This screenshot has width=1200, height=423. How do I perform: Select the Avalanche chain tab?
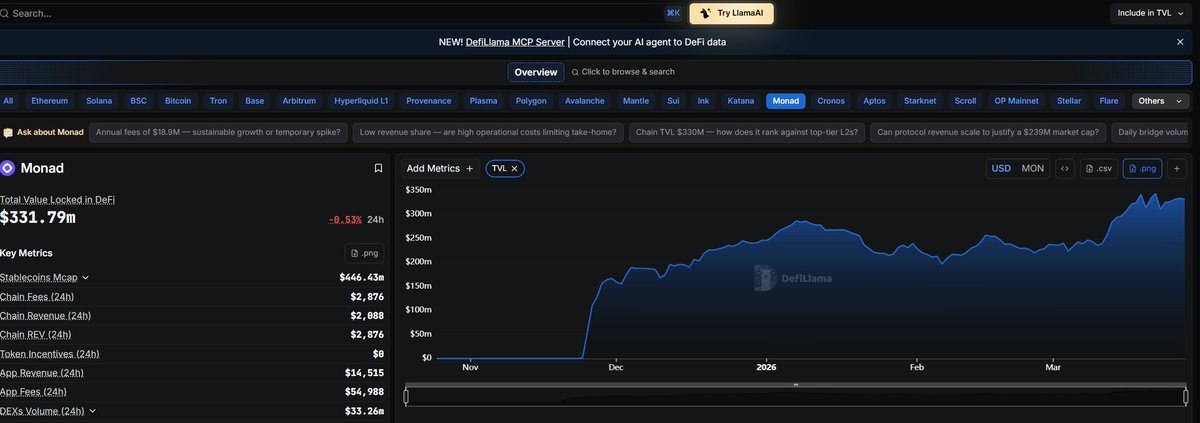coord(585,101)
